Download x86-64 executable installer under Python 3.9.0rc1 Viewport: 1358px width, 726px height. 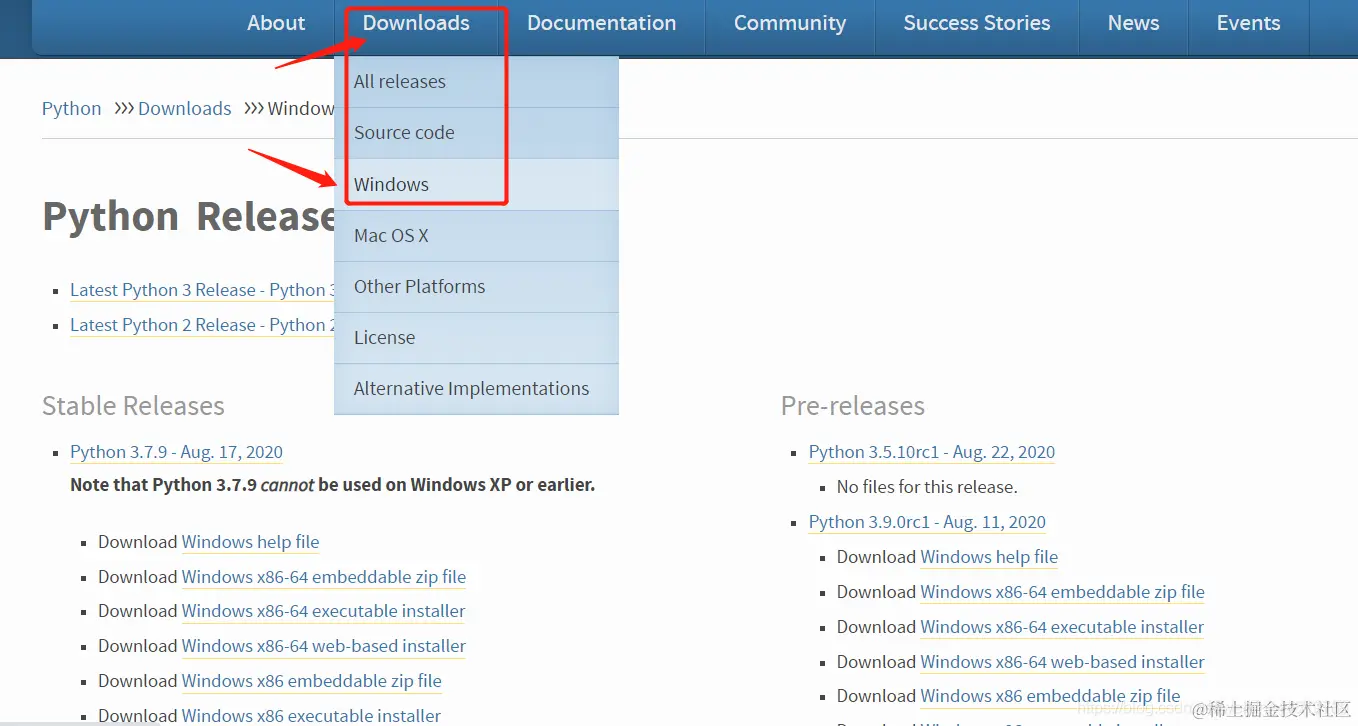[1062, 627]
